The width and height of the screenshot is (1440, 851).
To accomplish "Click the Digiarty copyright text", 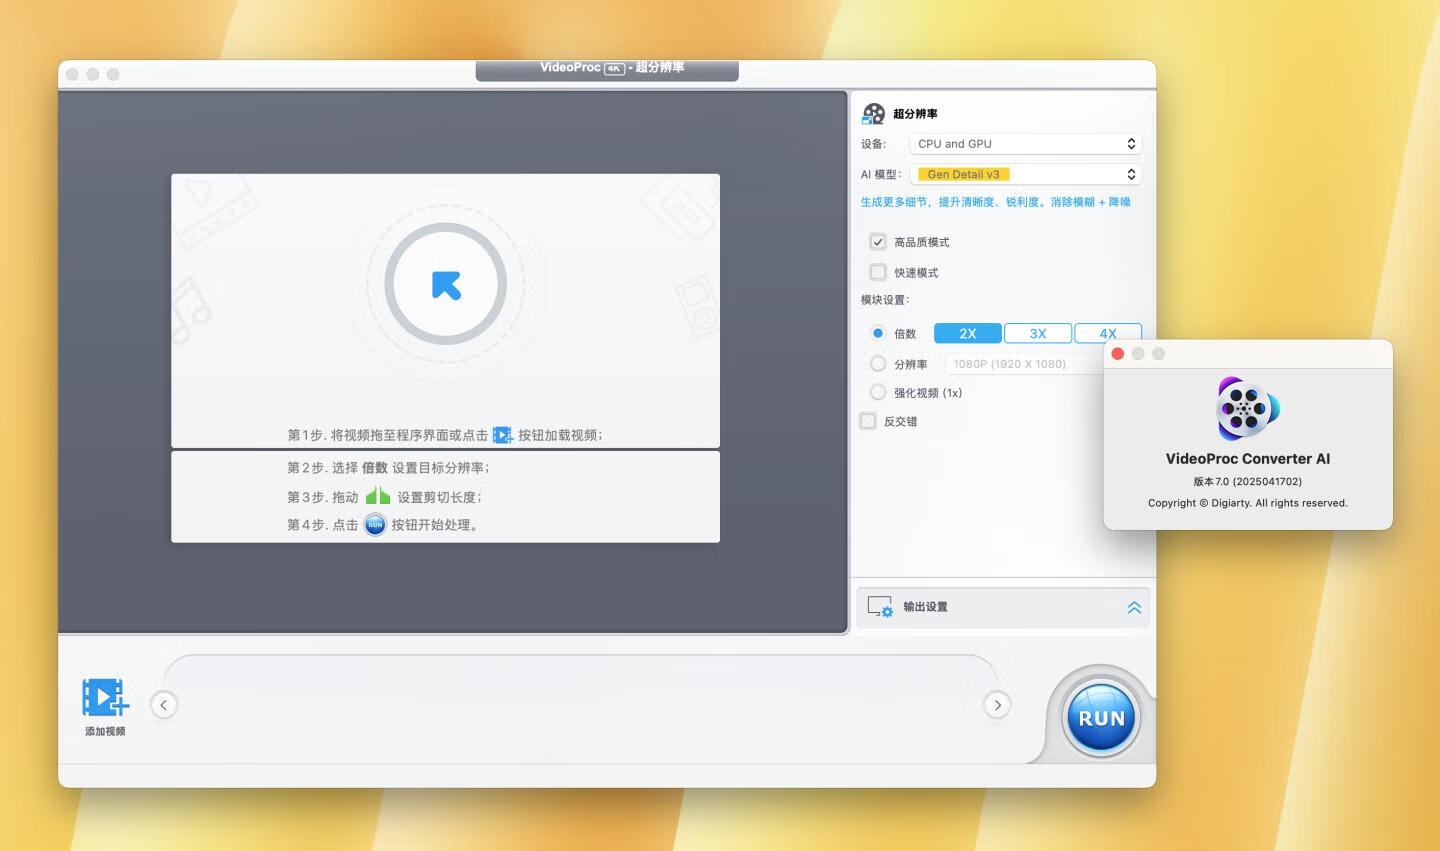I will [1248, 503].
